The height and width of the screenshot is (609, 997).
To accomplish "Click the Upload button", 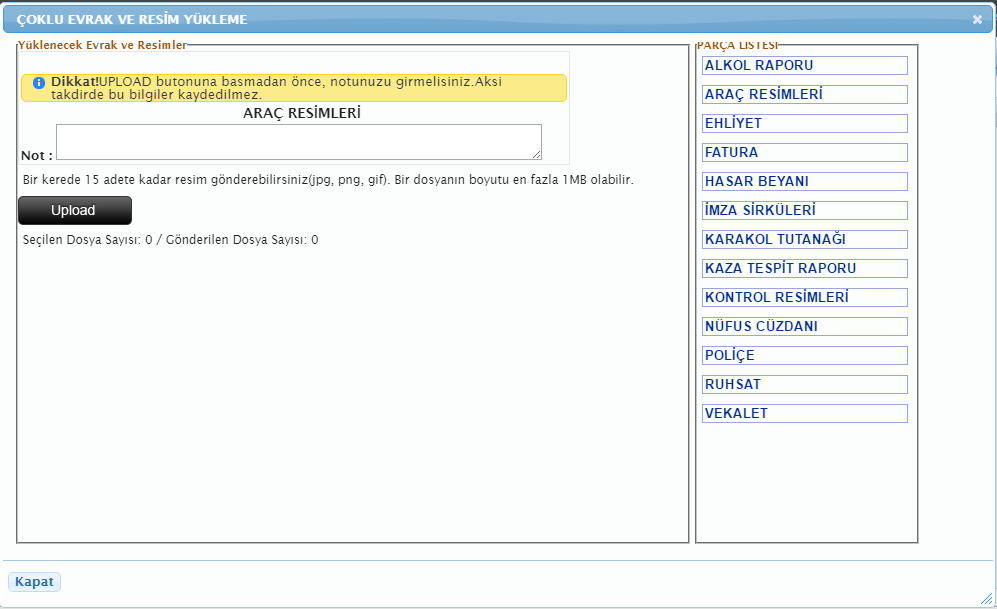I will coord(75,210).
